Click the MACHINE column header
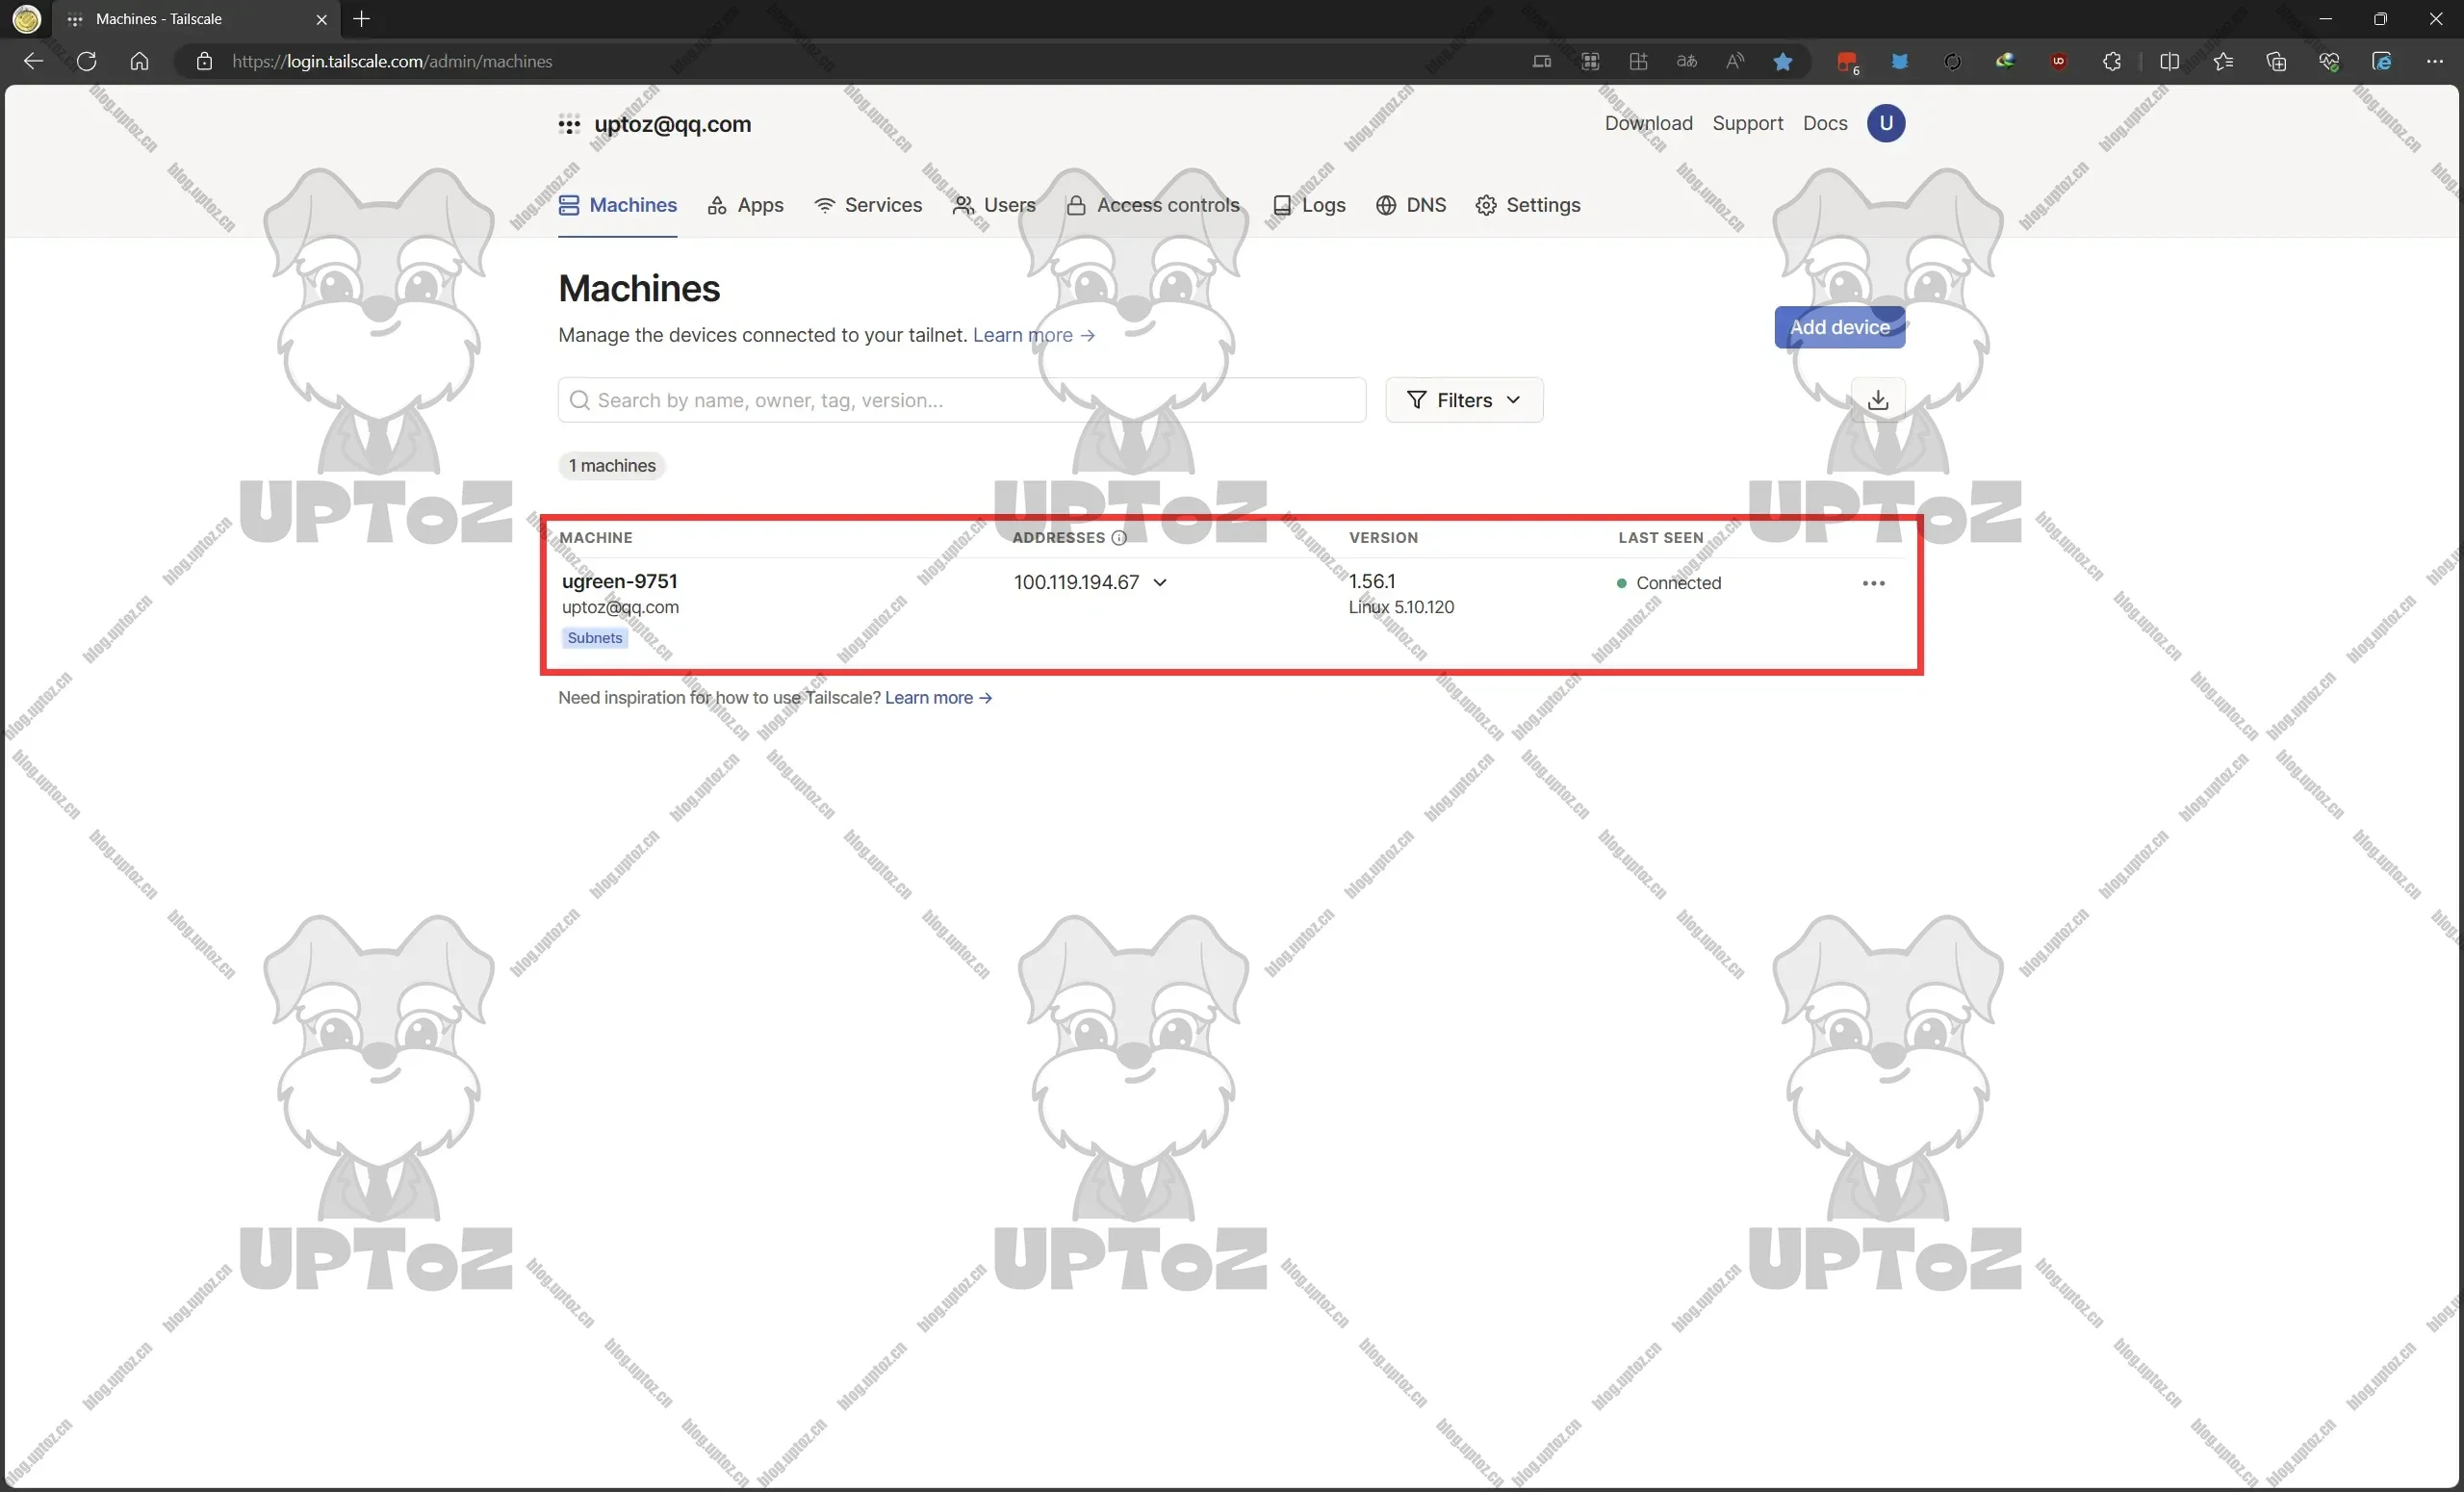The height and width of the screenshot is (1492, 2464). pyautogui.click(x=596, y=538)
